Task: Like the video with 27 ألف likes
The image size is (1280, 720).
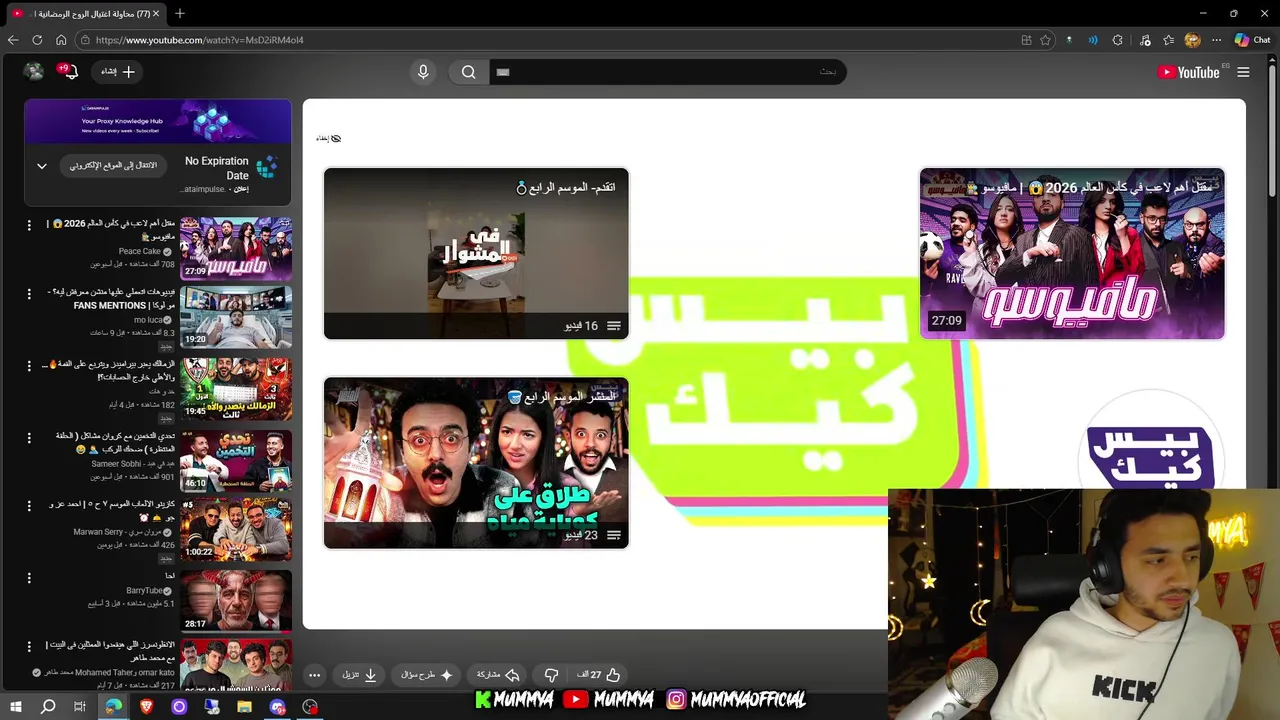Action: point(600,675)
